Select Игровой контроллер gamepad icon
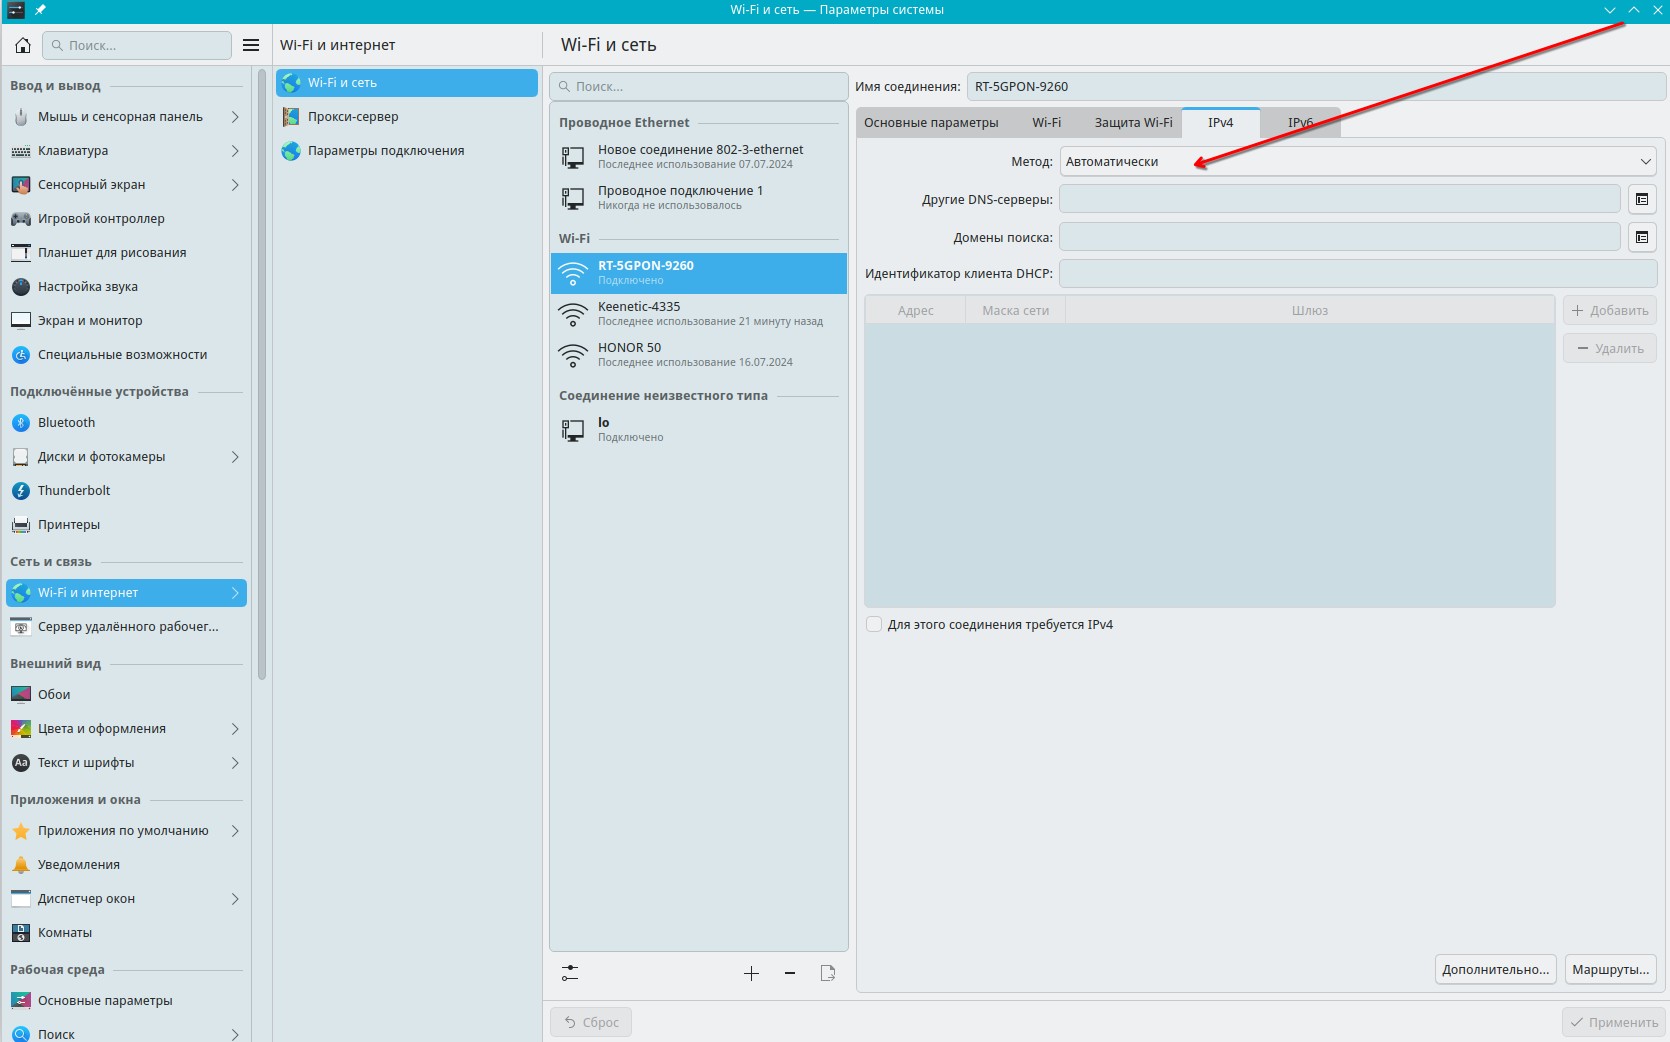 point(21,219)
